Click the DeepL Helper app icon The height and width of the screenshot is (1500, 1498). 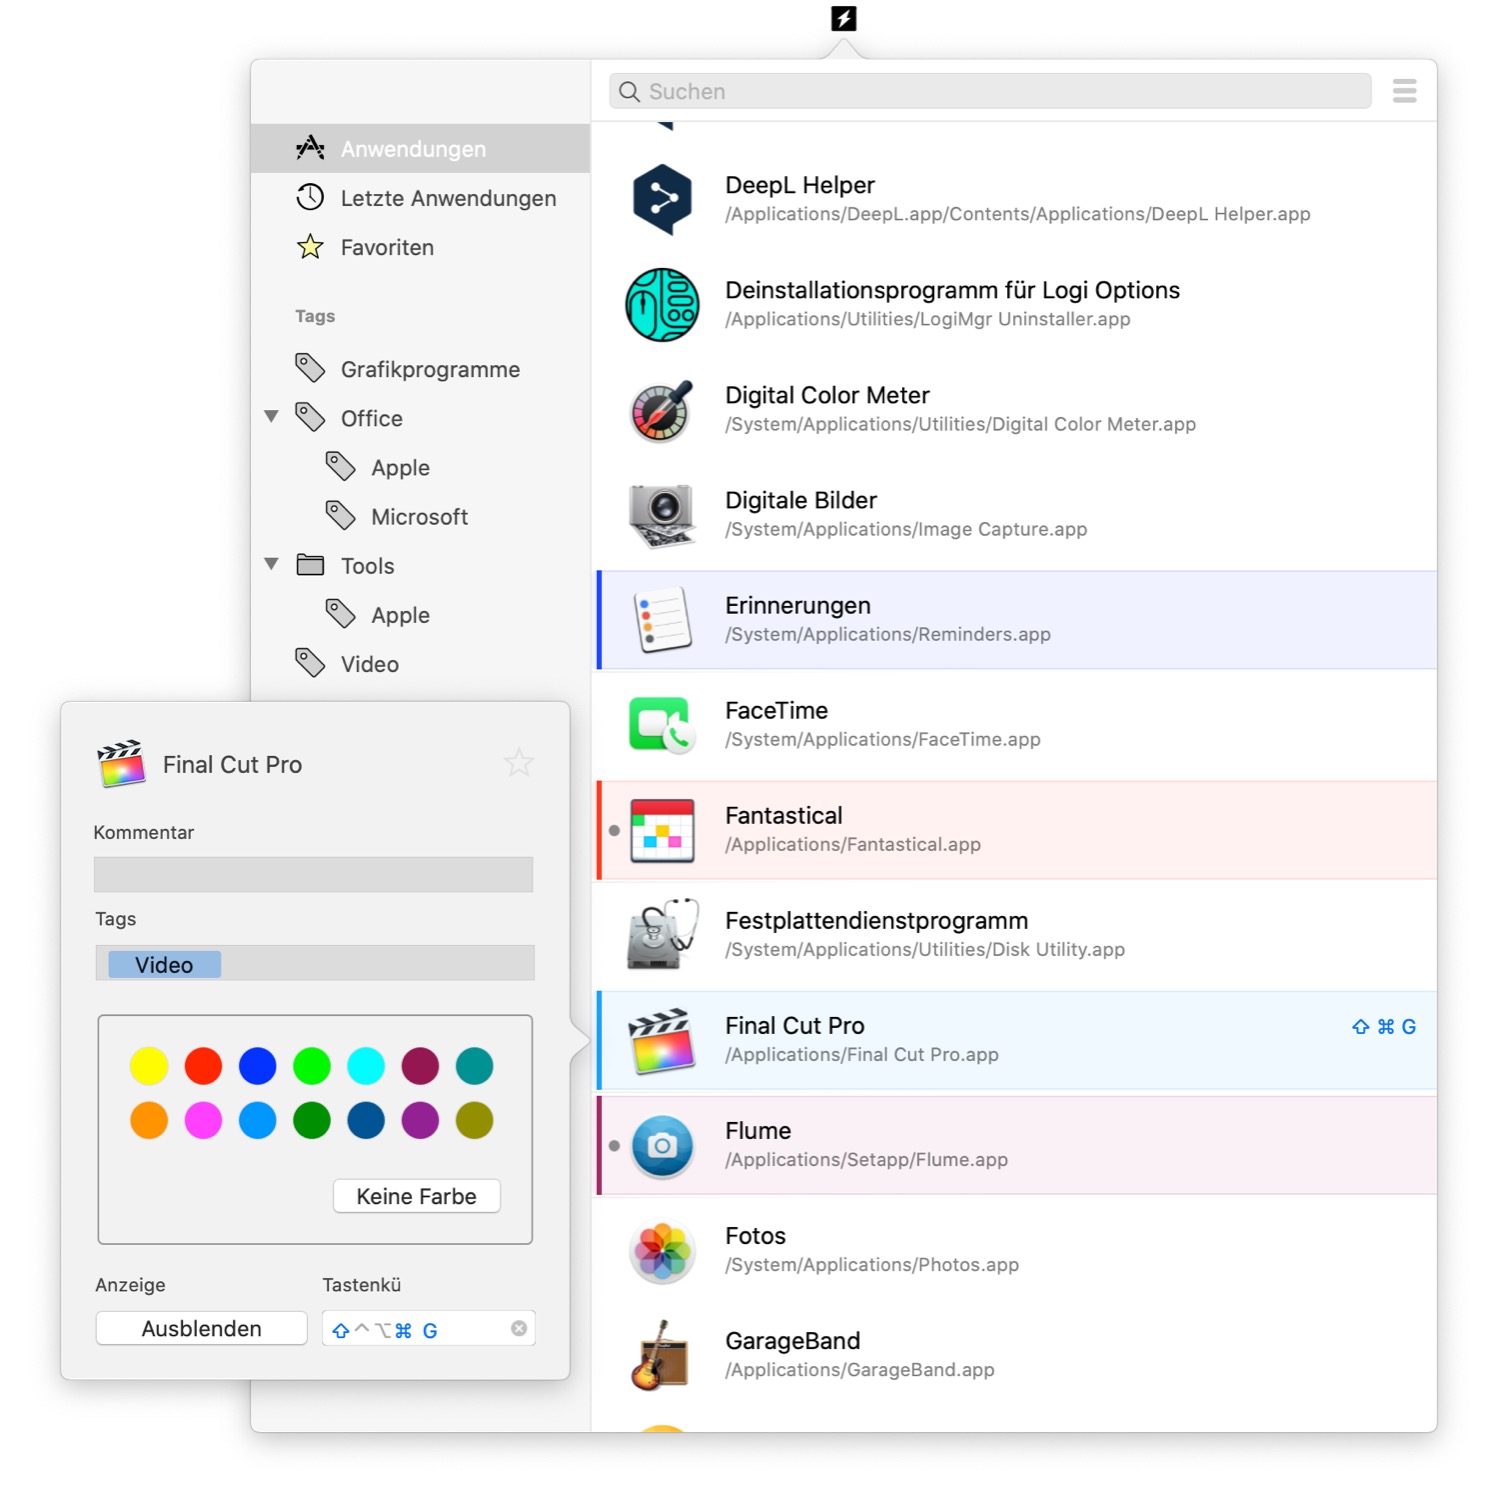[x=661, y=200]
